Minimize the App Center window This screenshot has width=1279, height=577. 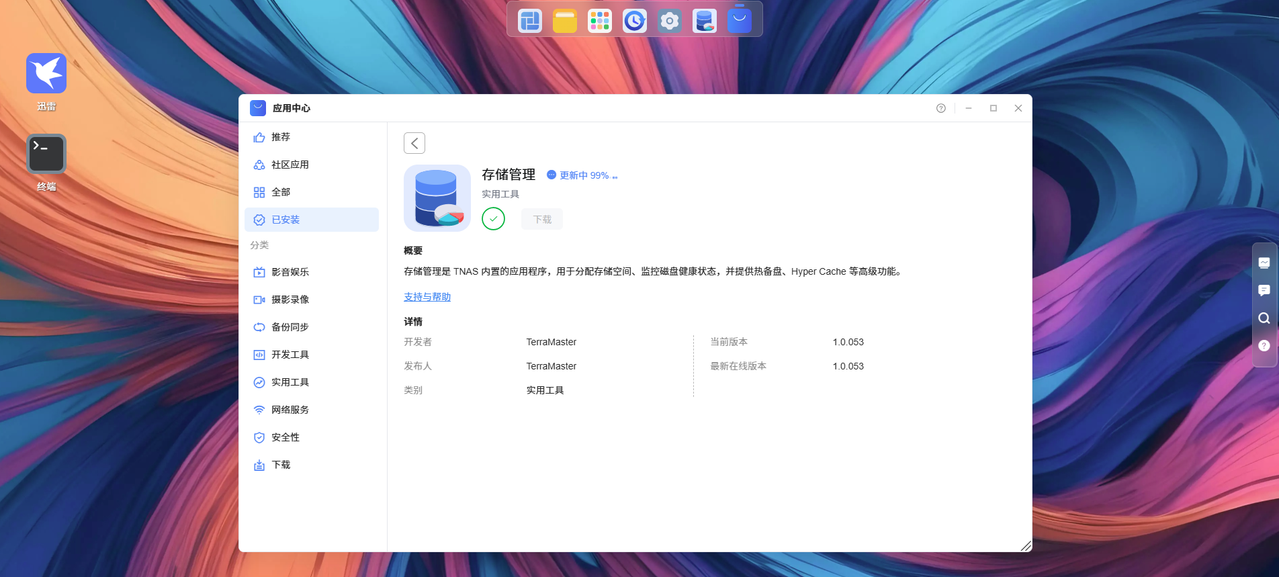point(968,108)
